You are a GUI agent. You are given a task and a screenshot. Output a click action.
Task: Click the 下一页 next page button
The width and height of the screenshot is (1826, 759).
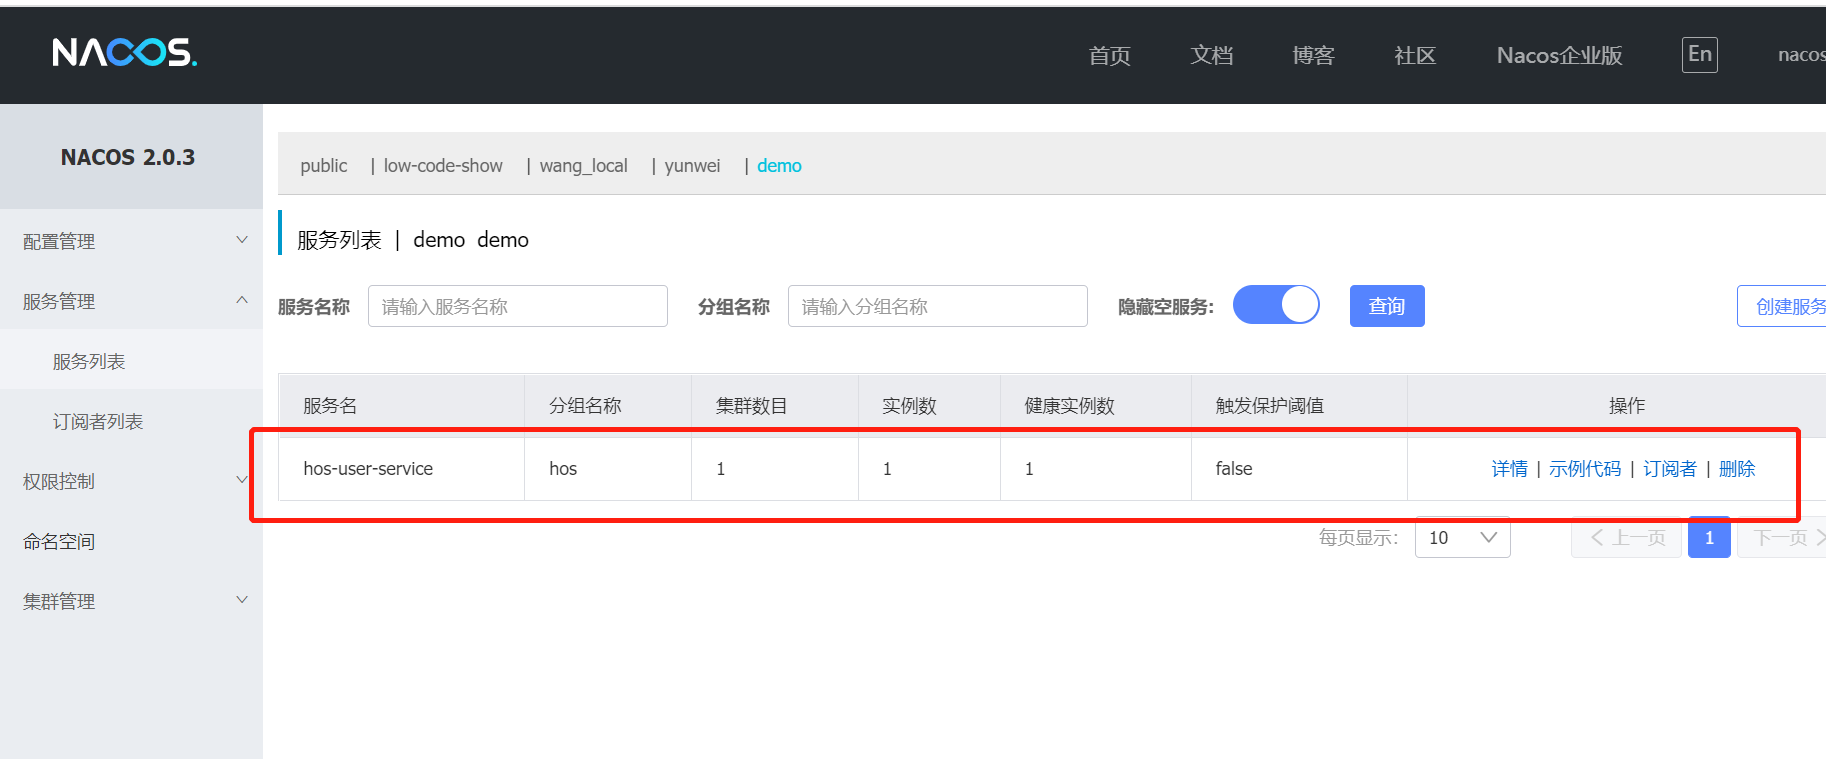coord(1783,538)
